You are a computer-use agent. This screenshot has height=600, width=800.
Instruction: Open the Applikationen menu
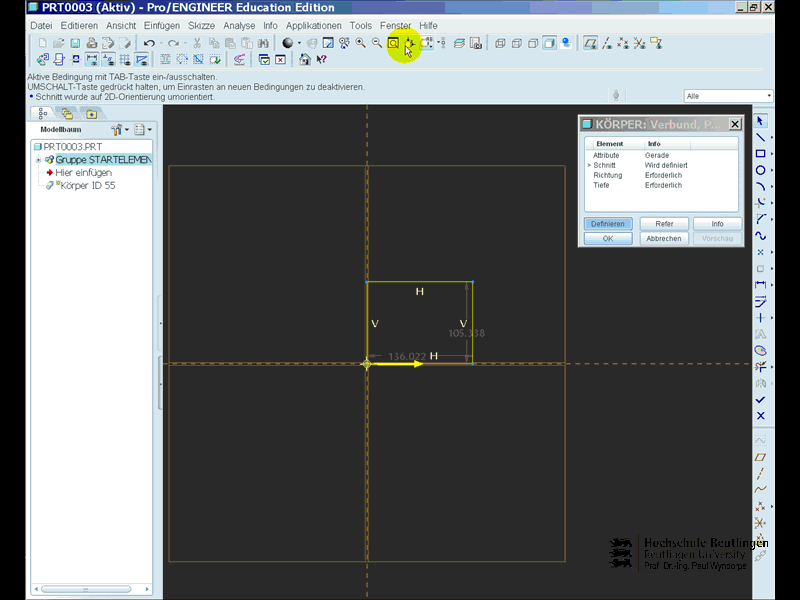click(314, 26)
